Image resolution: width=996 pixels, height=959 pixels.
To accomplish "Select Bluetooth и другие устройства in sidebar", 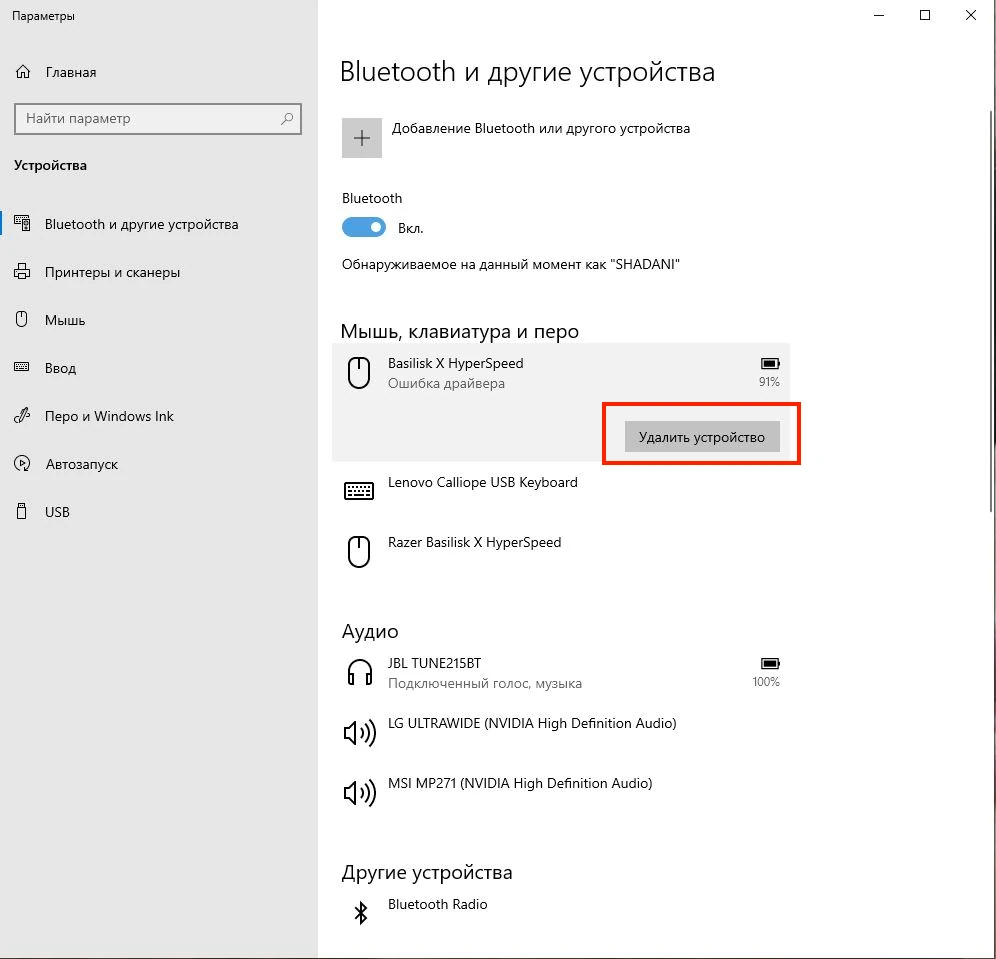I will pyautogui.click(x=141, y=224).
